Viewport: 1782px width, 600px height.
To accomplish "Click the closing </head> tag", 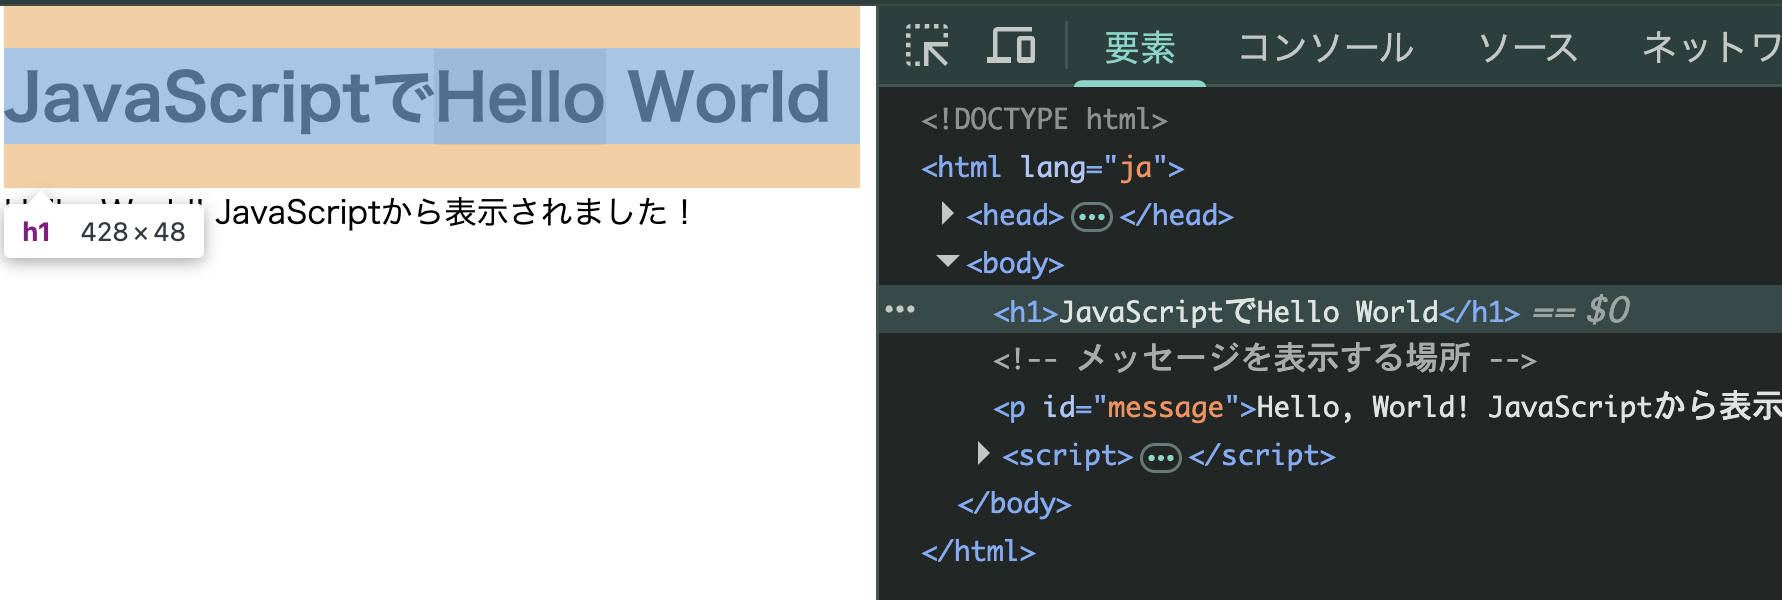I will click(1176, 215).
